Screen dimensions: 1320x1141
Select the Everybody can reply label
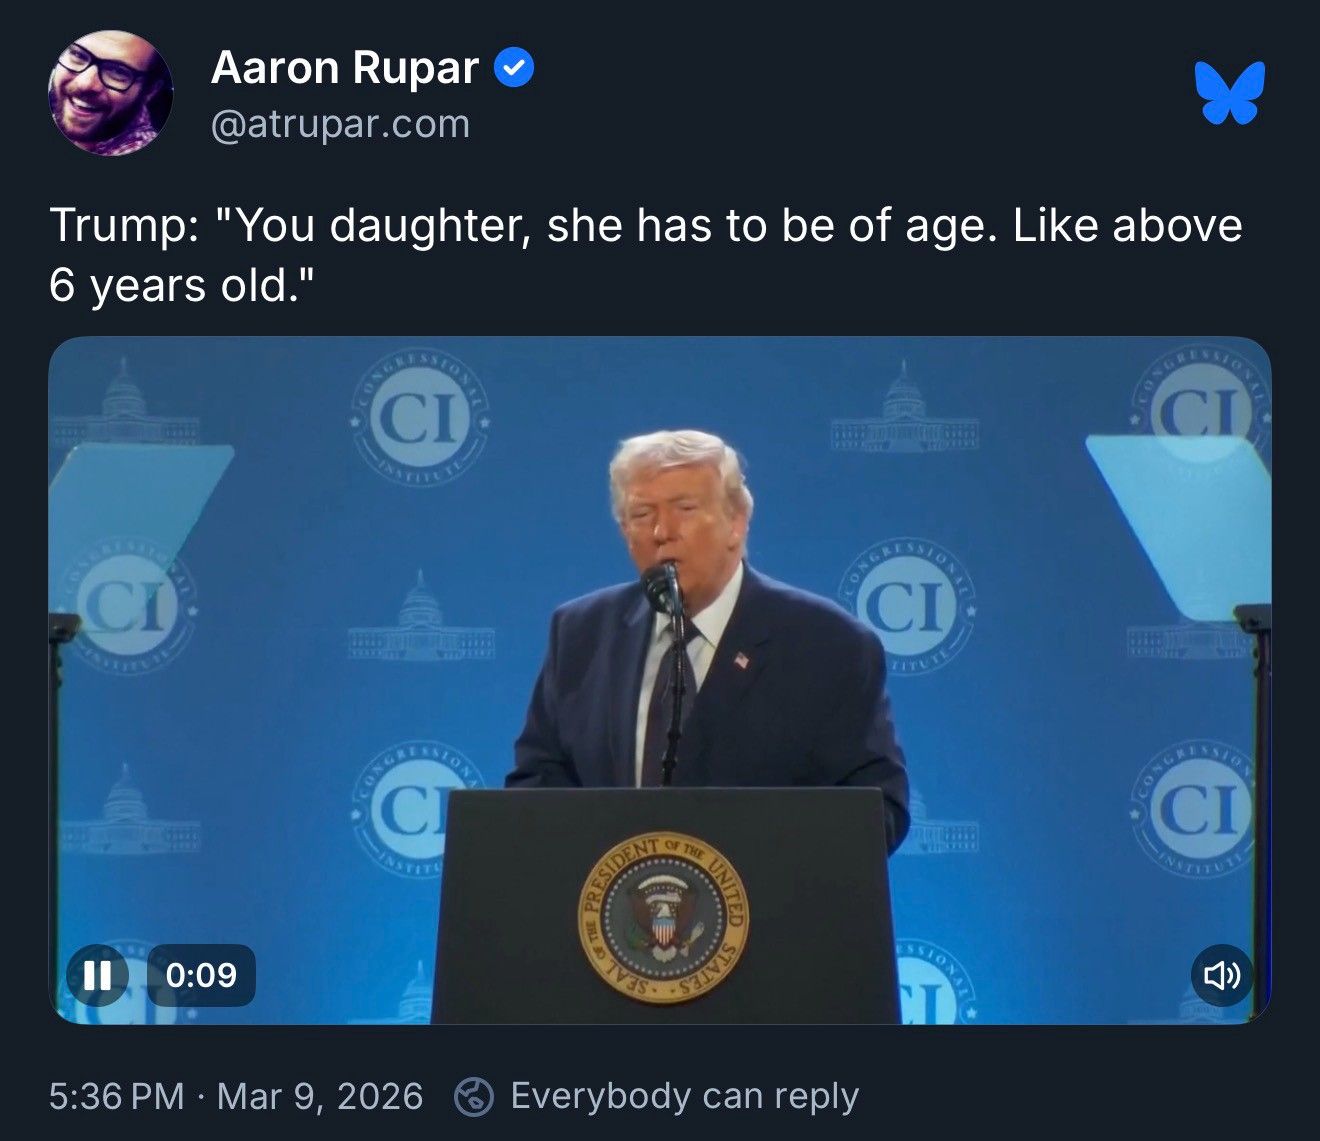[x=685, y=1096]
